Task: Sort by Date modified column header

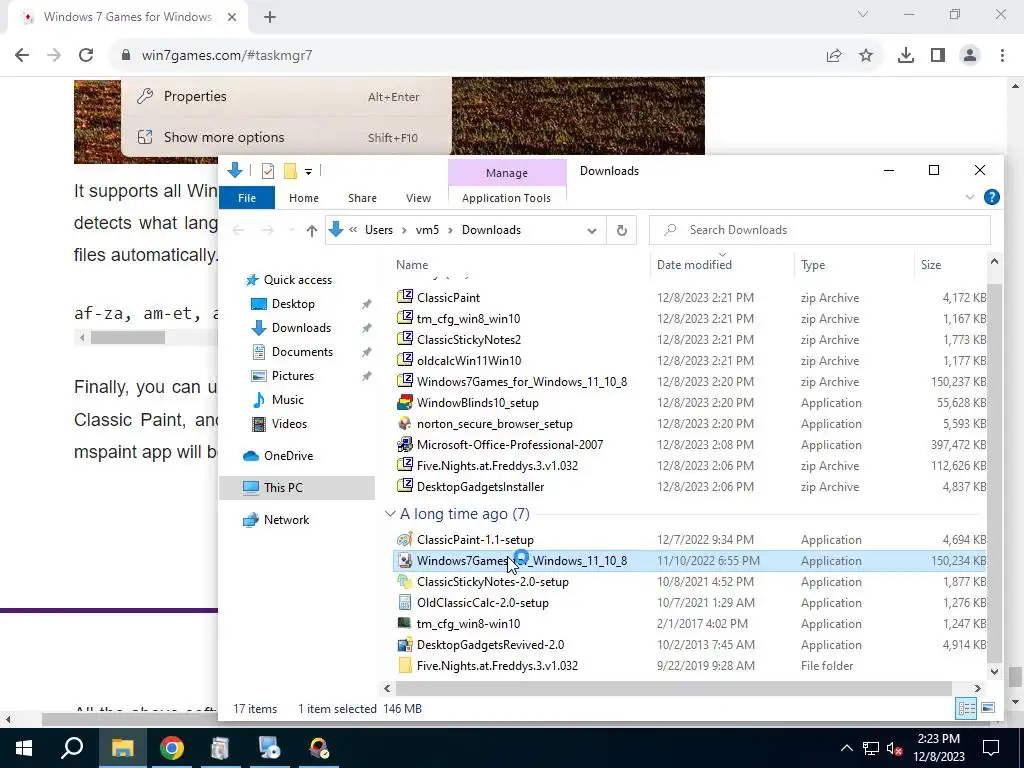Action: pos(694,265)
